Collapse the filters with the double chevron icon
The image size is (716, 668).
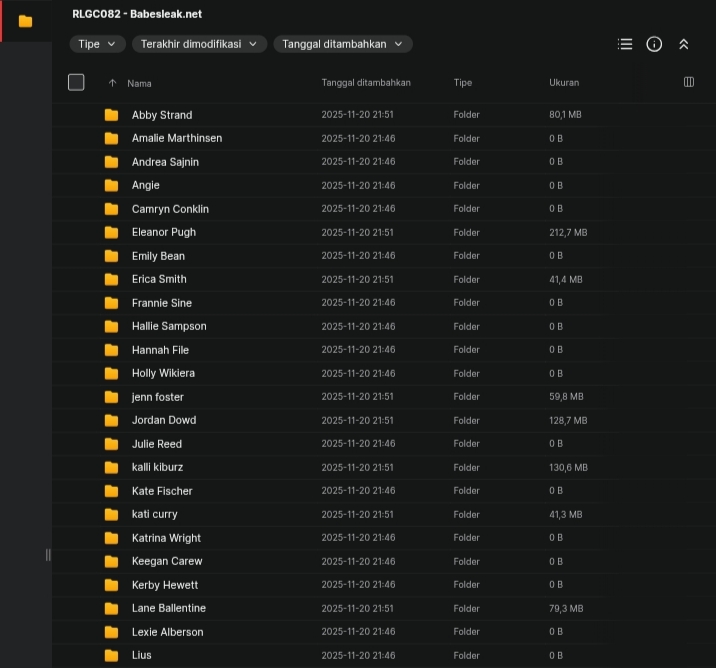click(x=684, y=44)
